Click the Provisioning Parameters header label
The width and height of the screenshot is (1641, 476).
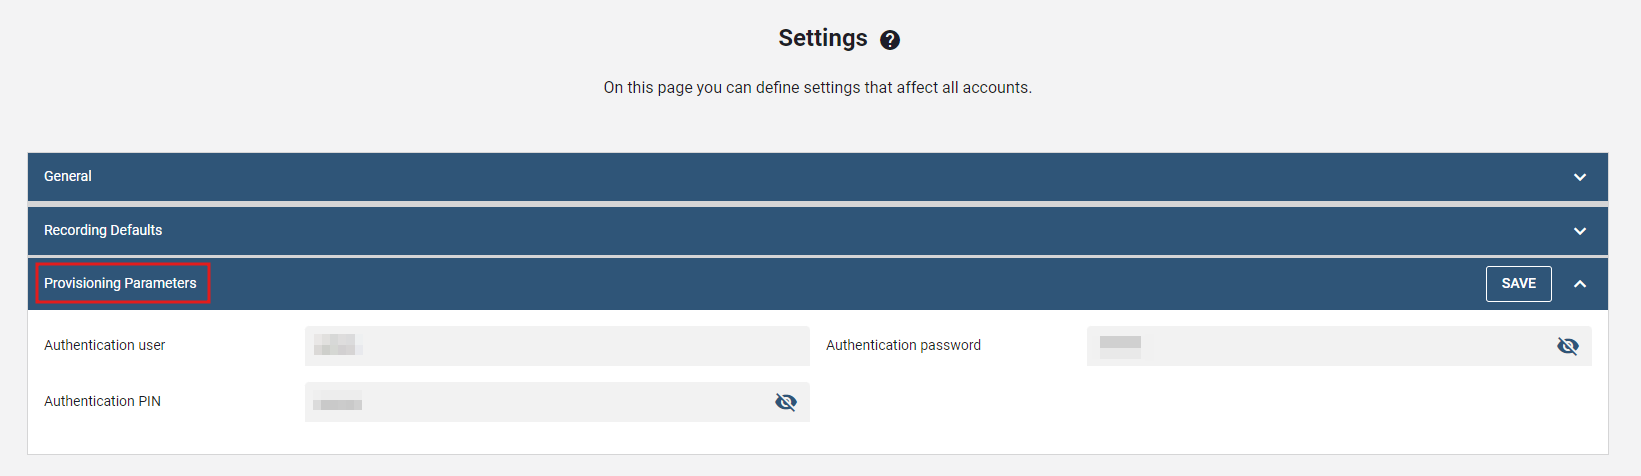pos(120,283)
